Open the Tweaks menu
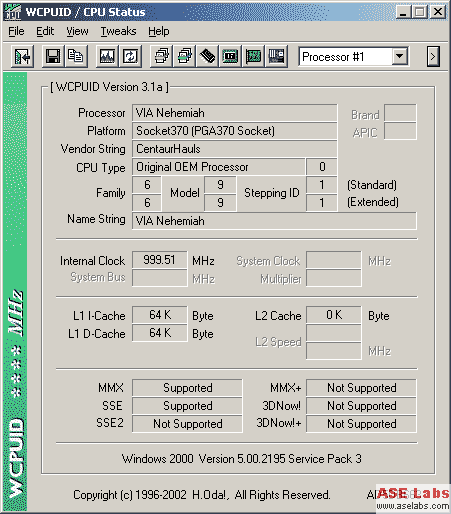 tap(119, 31)
